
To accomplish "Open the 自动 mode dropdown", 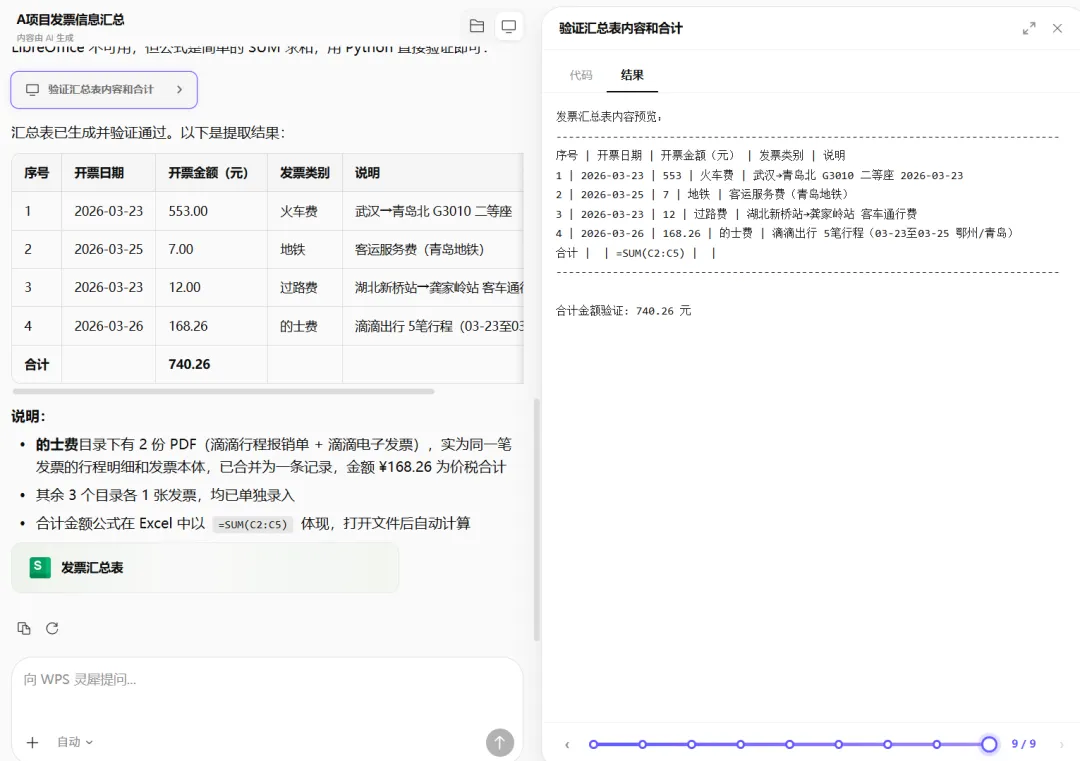I will tap(74, 742).
